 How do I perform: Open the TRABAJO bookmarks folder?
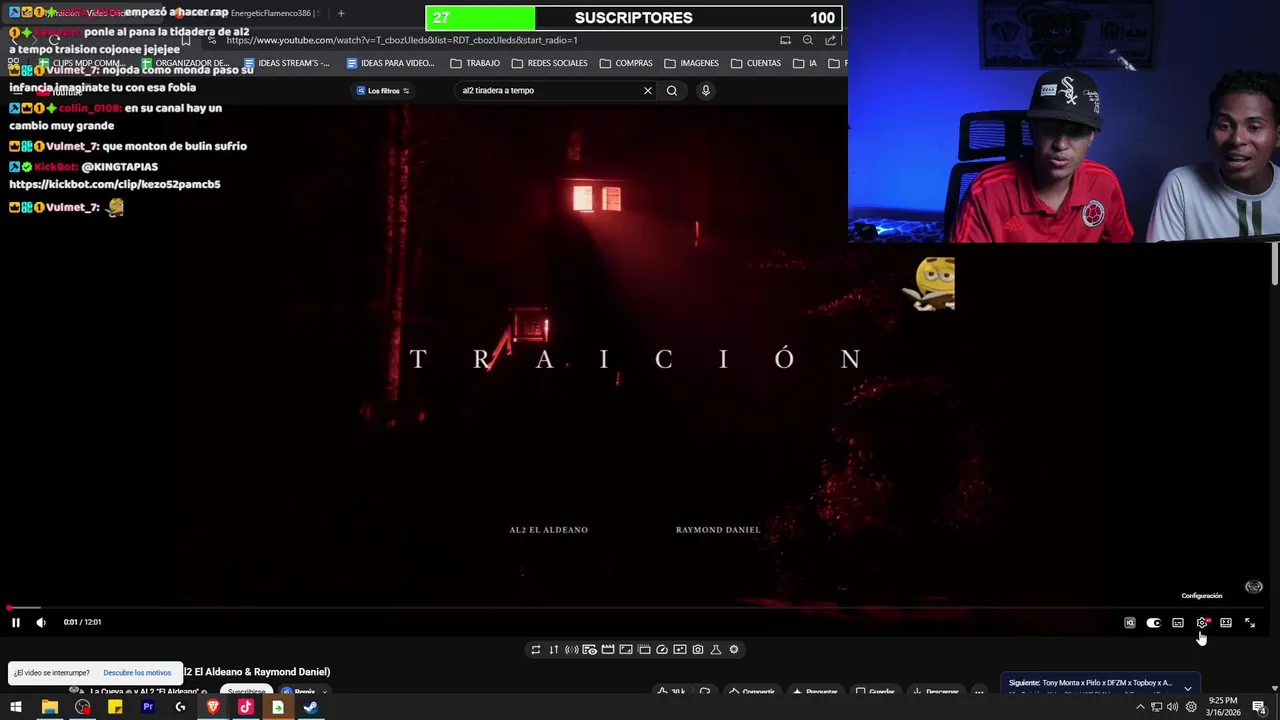[x=475, y=63]
